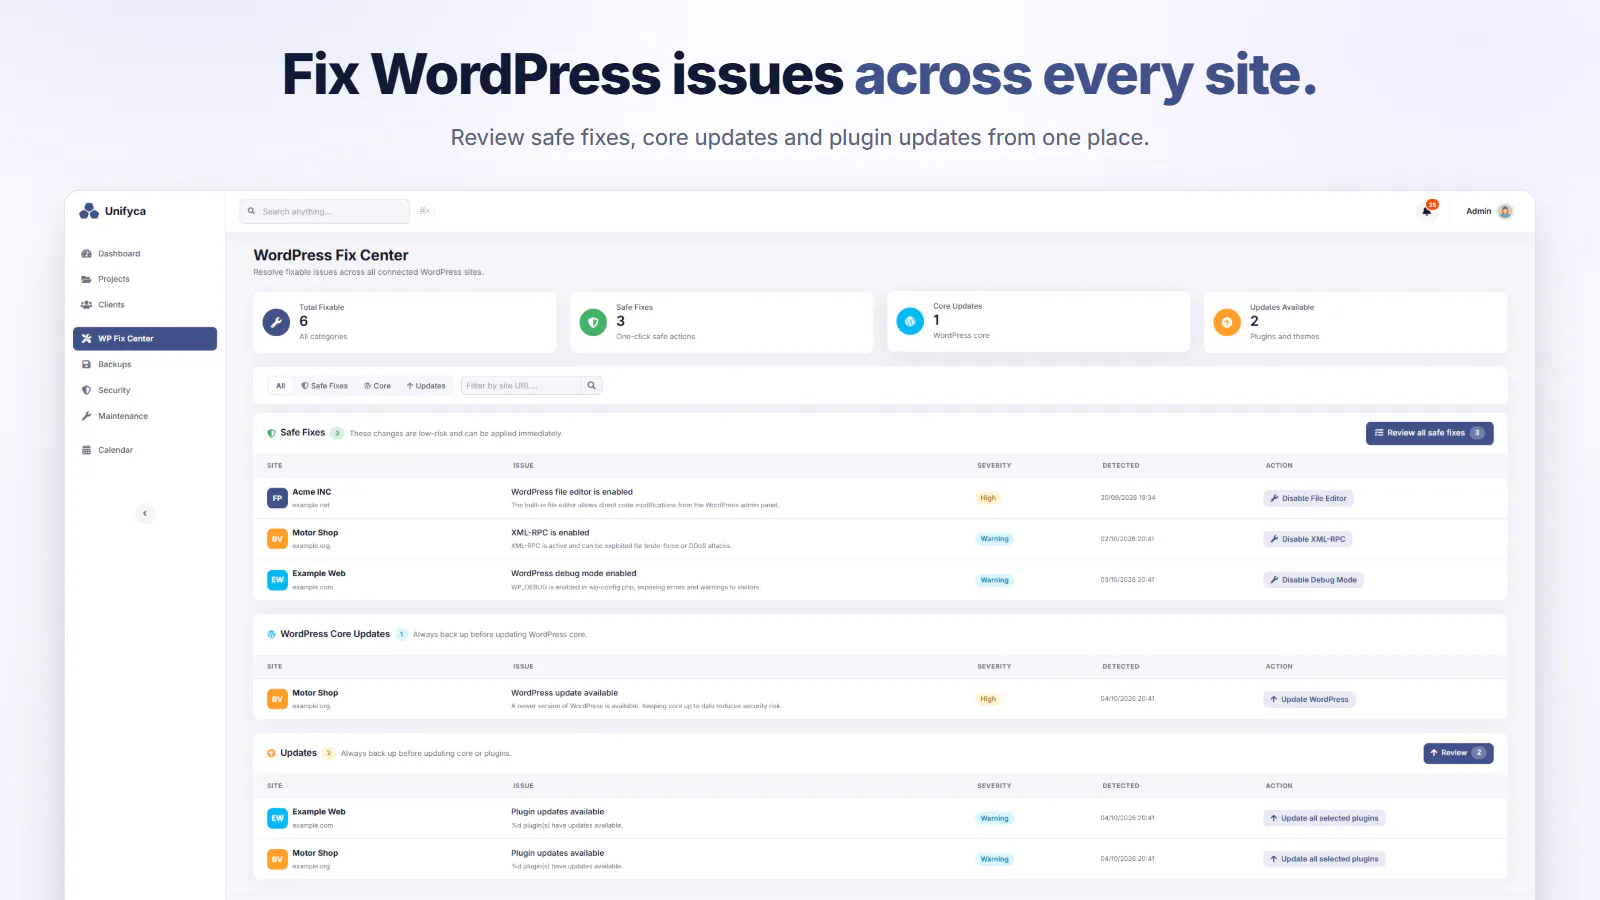Click Disable File Editor button

(x=1308, y=498)
